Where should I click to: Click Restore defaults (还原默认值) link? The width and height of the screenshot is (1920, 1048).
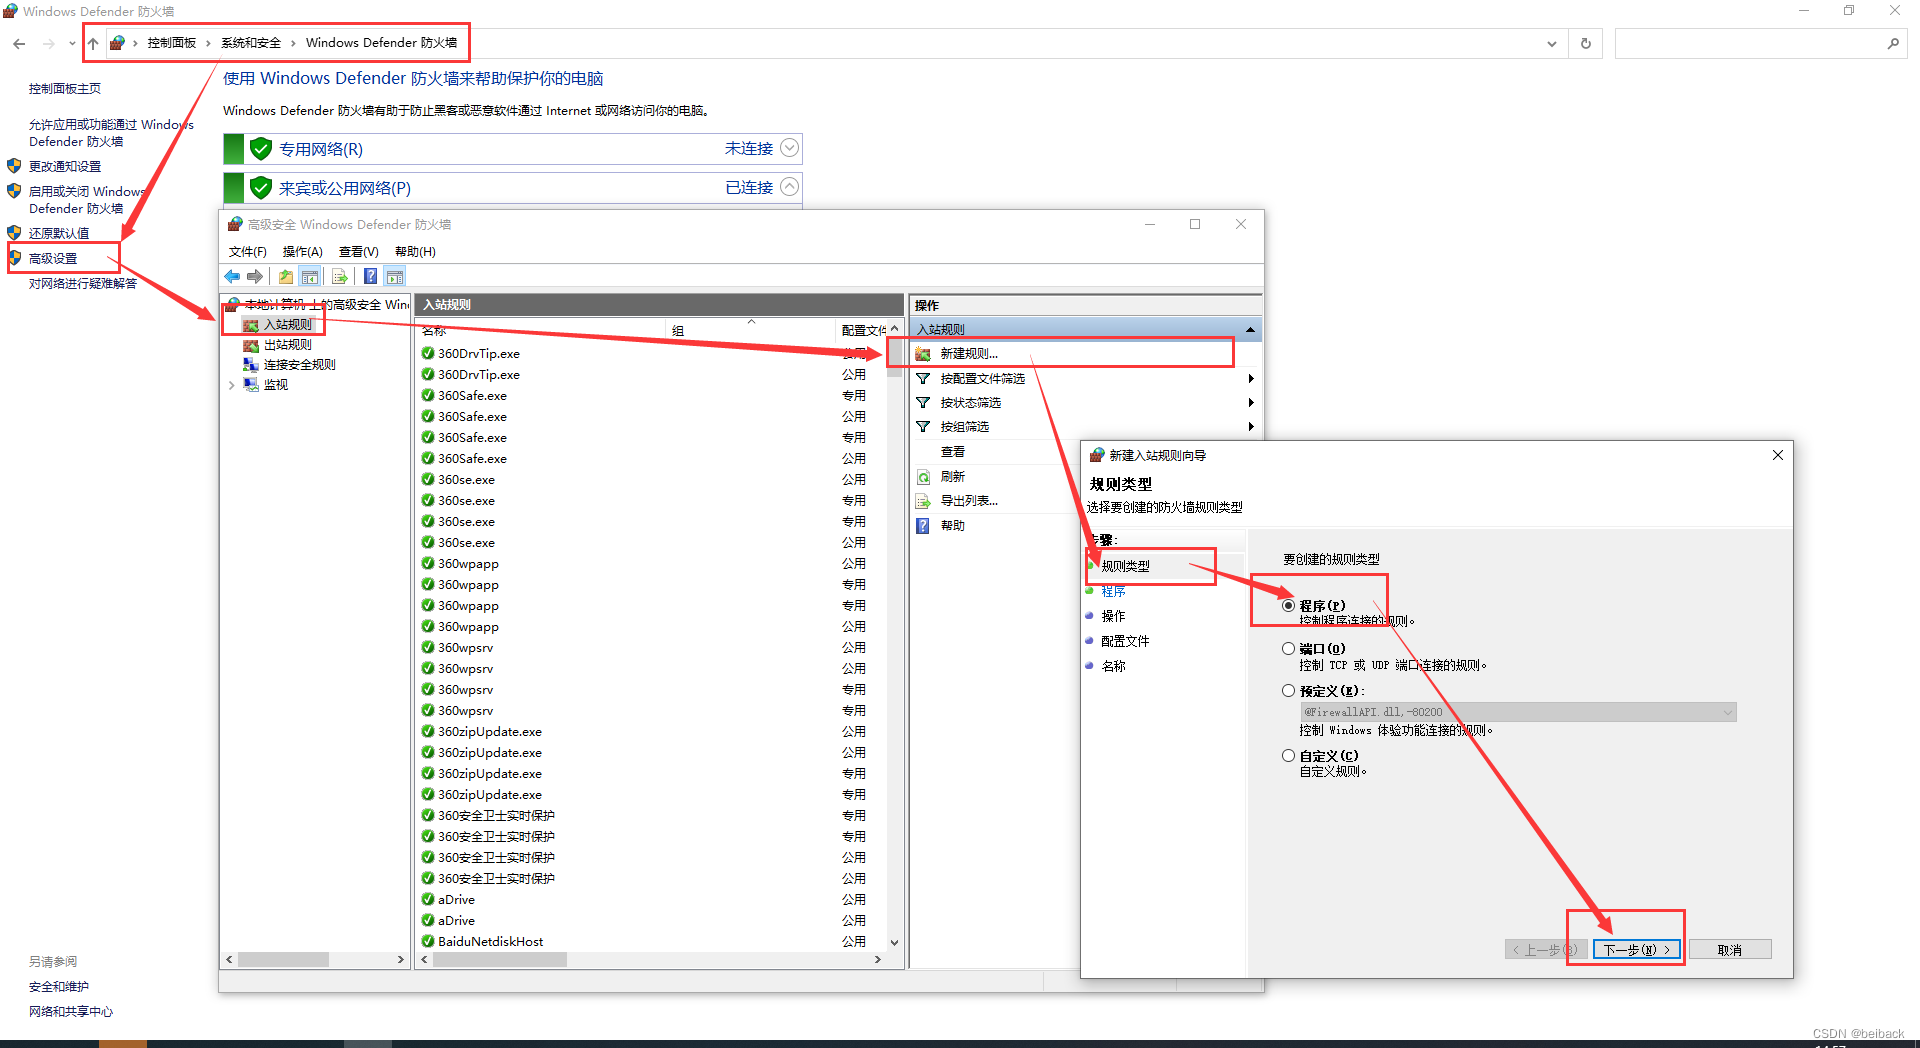(59, 234)
